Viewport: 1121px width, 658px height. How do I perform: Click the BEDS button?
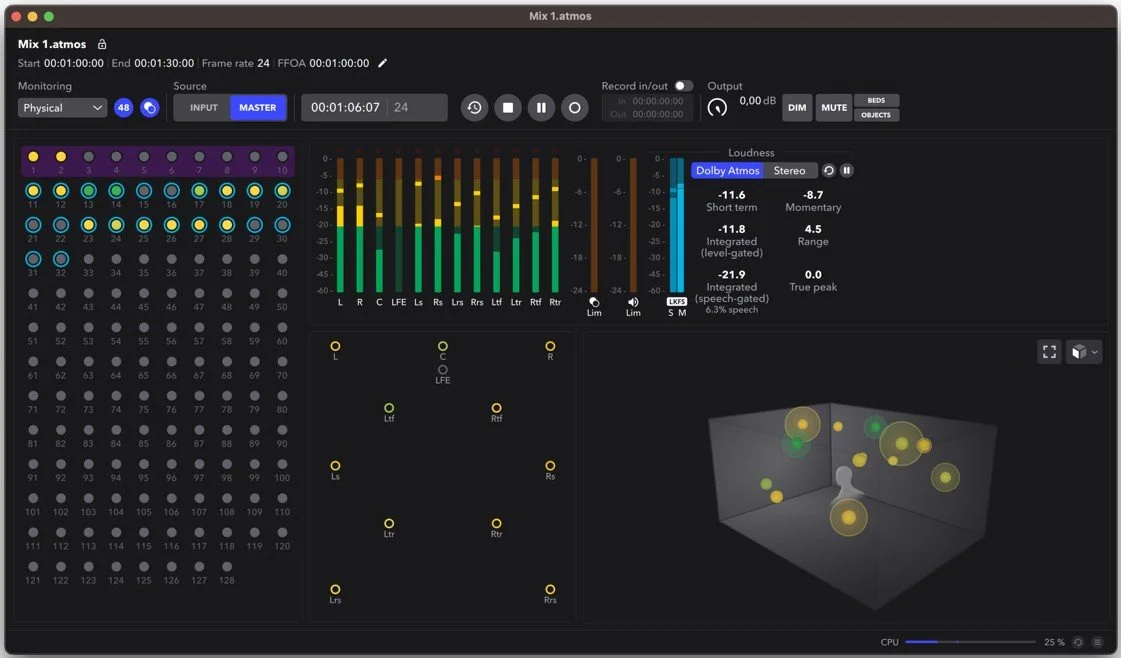(876, 101)
